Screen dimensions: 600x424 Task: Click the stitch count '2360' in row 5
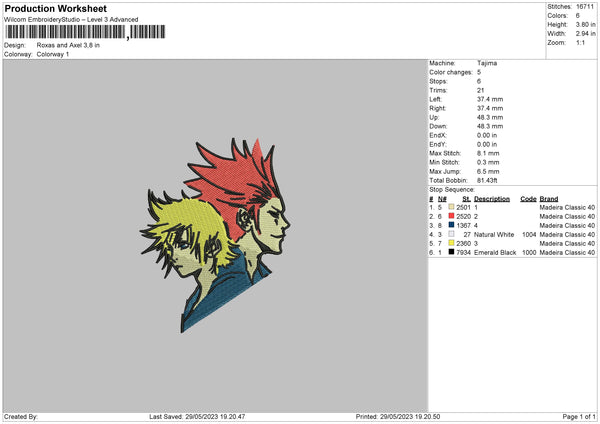[463, 243]
